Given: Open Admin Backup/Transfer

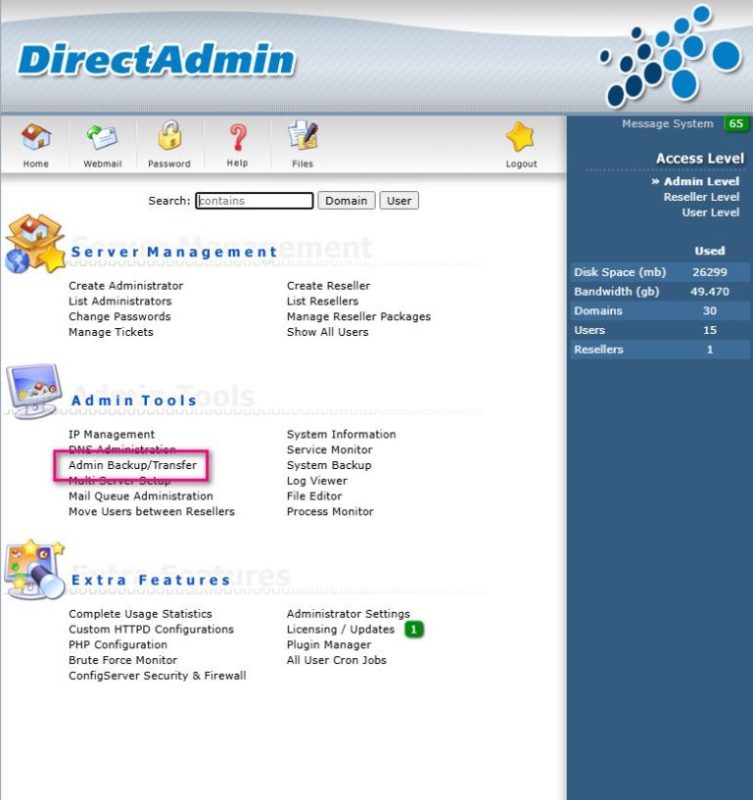Looking at the screenshot, I should pos(132,465).
